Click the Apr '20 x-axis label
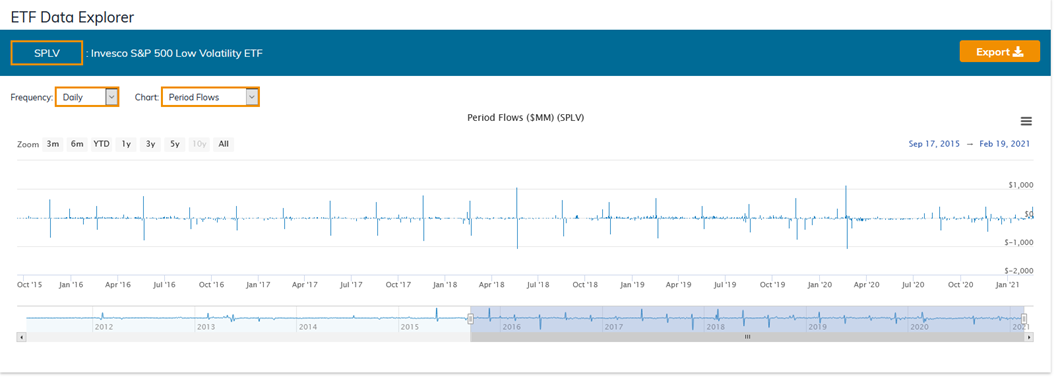 (867, 285)
